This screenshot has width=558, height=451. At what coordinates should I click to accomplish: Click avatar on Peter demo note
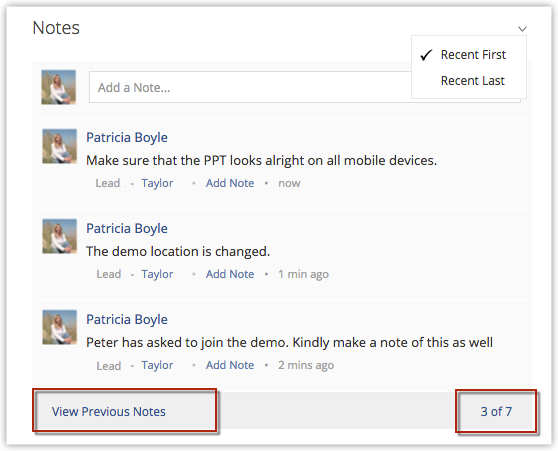pyautogui.click(x=59, y=327)
